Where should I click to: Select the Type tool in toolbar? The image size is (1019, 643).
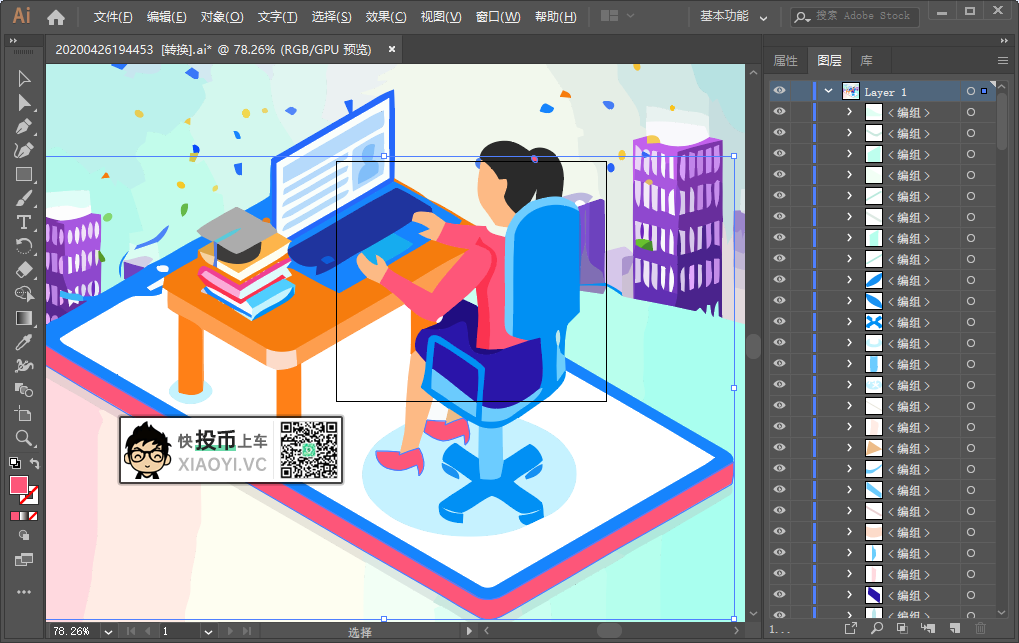(24, 222)
